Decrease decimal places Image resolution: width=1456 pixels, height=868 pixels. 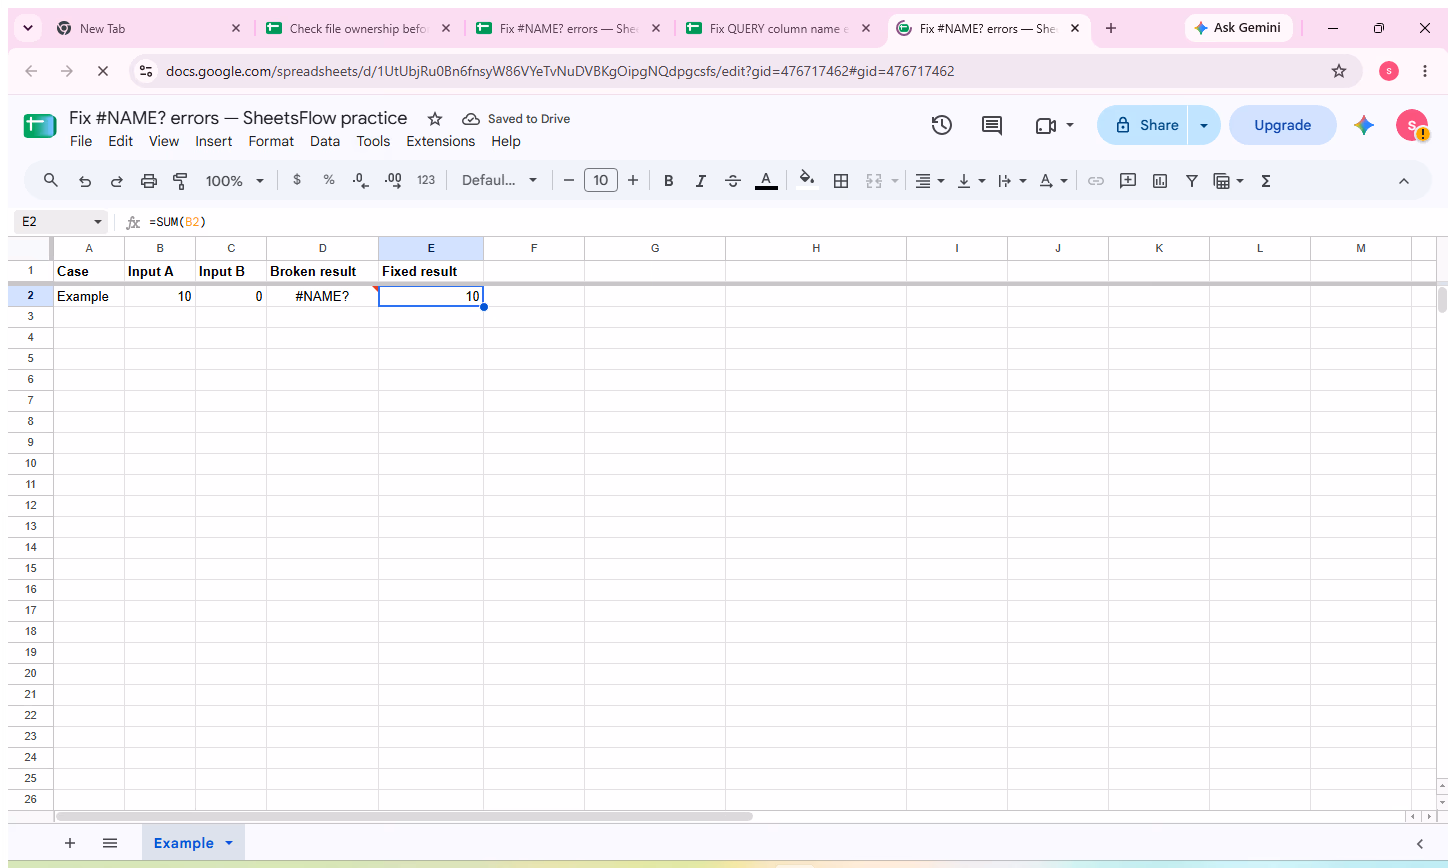[361, 180]
